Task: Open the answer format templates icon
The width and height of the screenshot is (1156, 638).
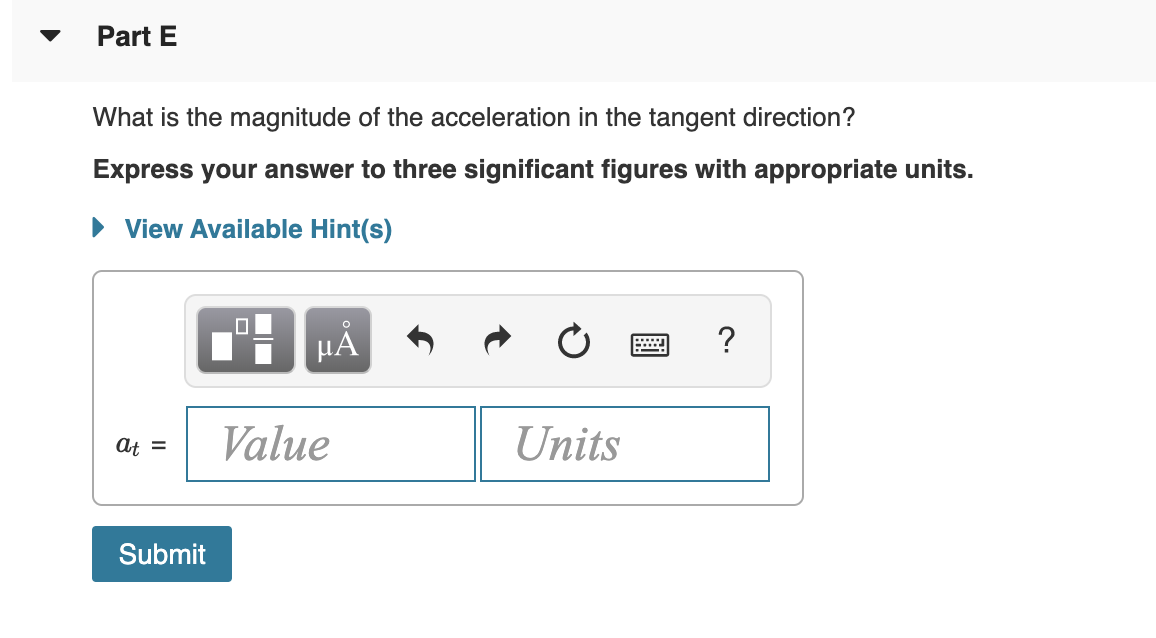Action: pos(245,340)
